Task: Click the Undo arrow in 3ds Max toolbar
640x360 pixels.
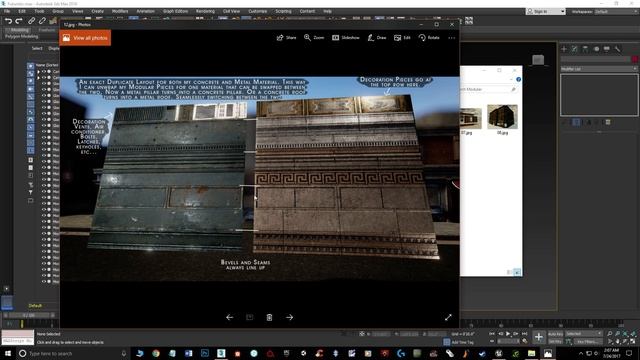Action: click(8, 21)
